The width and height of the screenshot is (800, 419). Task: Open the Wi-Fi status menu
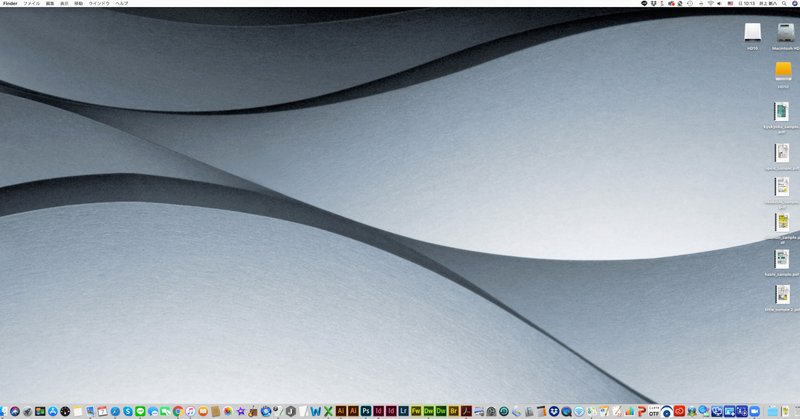click(711, 3)
